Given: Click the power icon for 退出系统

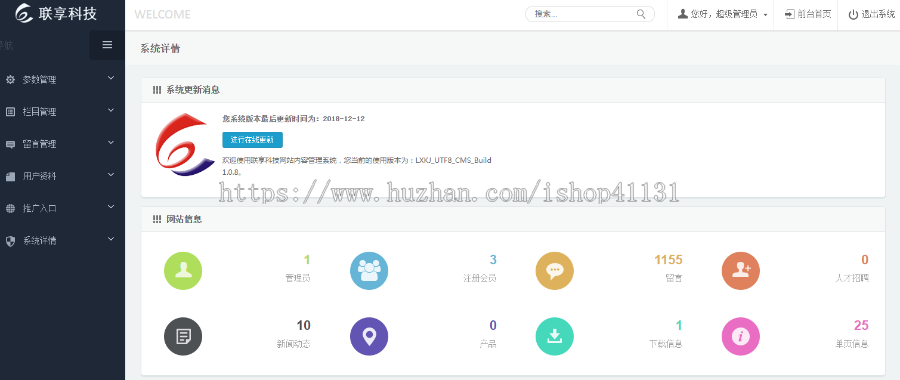Looking at the screenshot, I should 854,14.
